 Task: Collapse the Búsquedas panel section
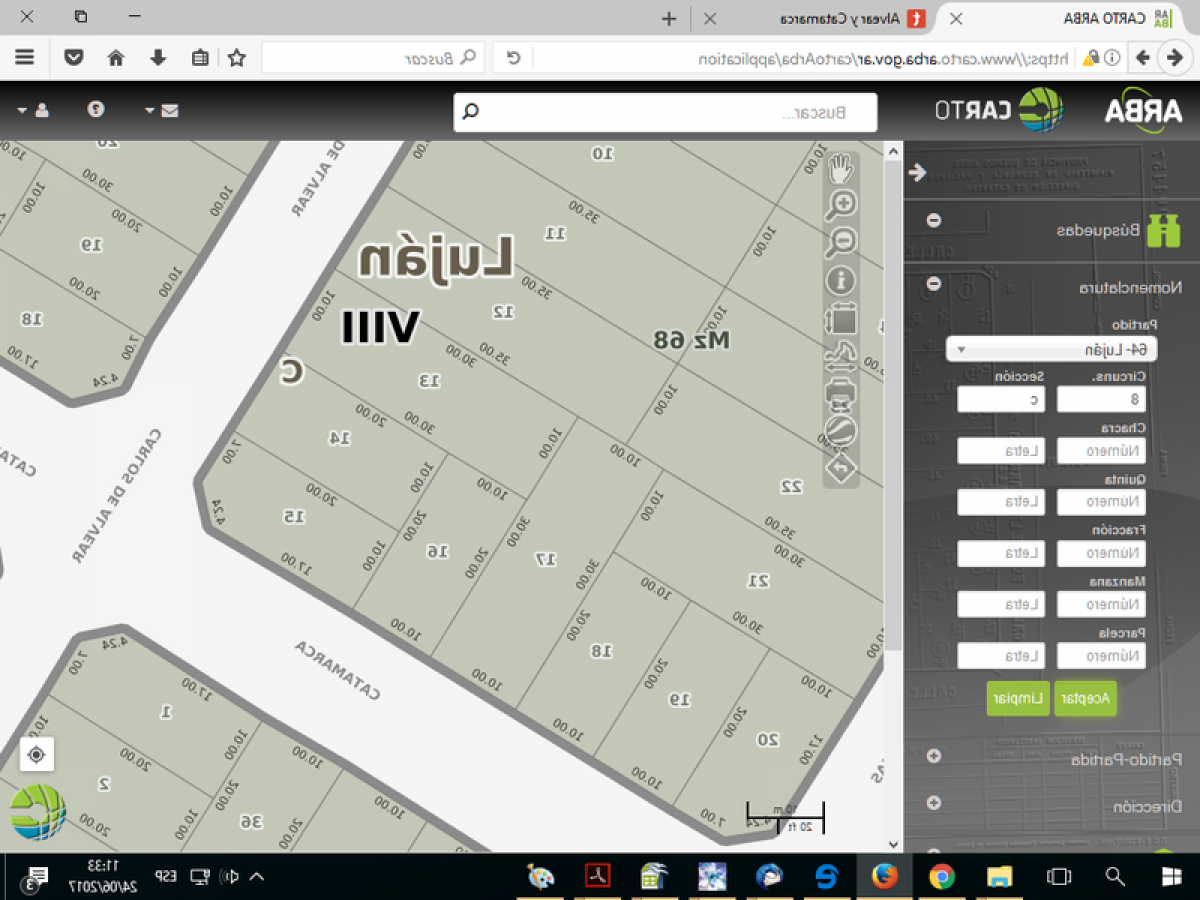pyautogui.click(x=934, y=219)
